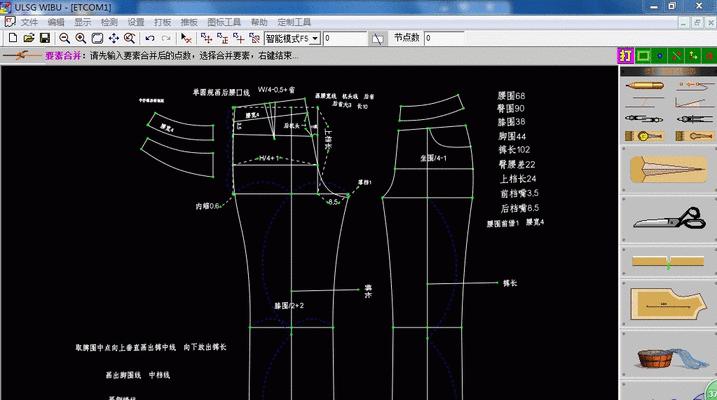Open a file with the folder icon
Screen dimensions: 717x400
coord(29,38)
